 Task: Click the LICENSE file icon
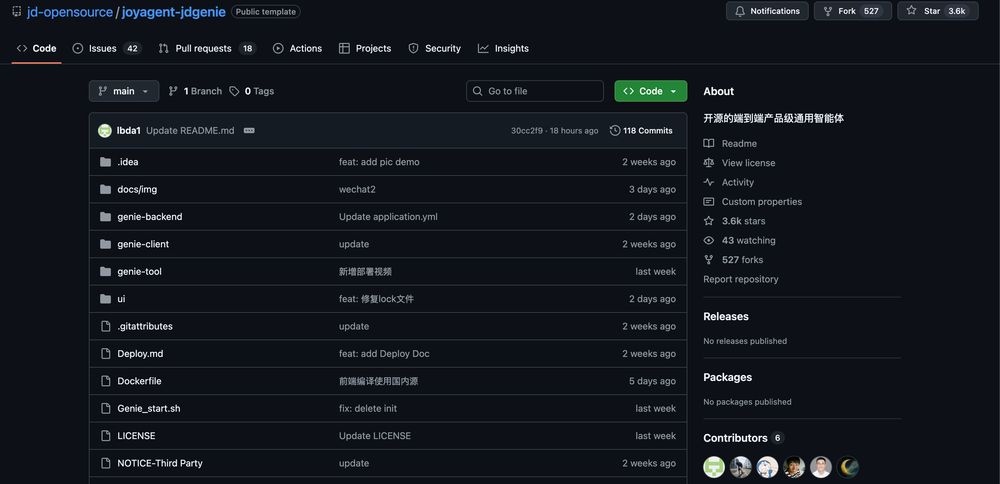pos(106,436)
